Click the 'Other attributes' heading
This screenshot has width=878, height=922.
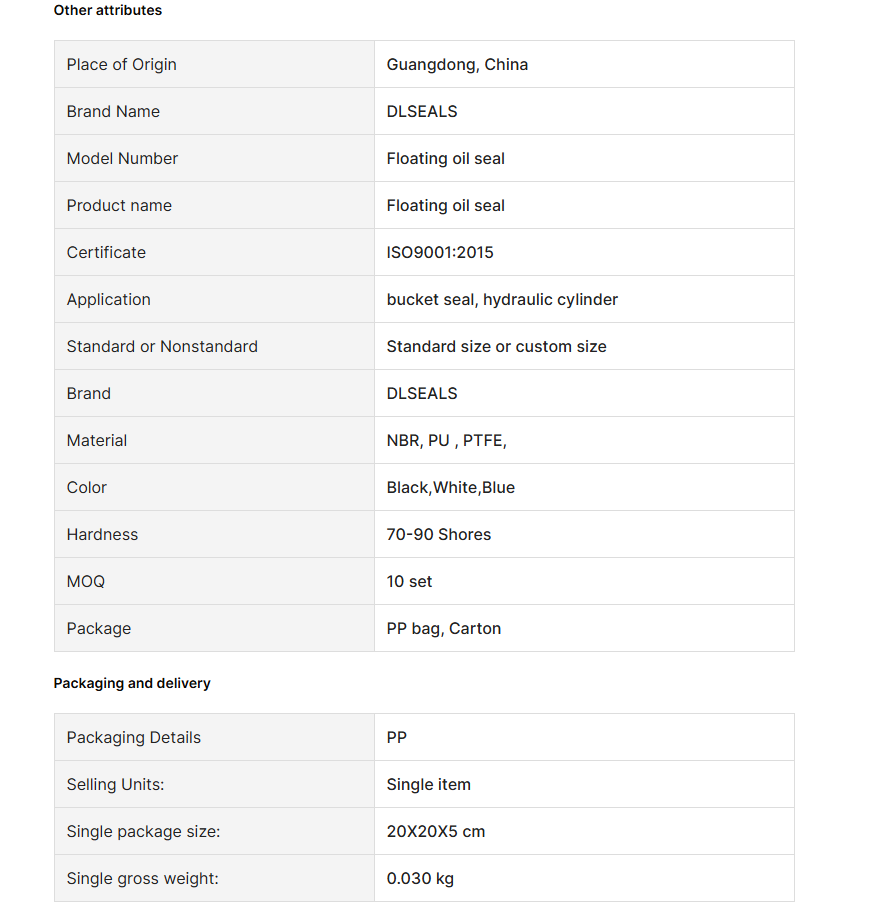pyautogui.click(x=107, y=10)
